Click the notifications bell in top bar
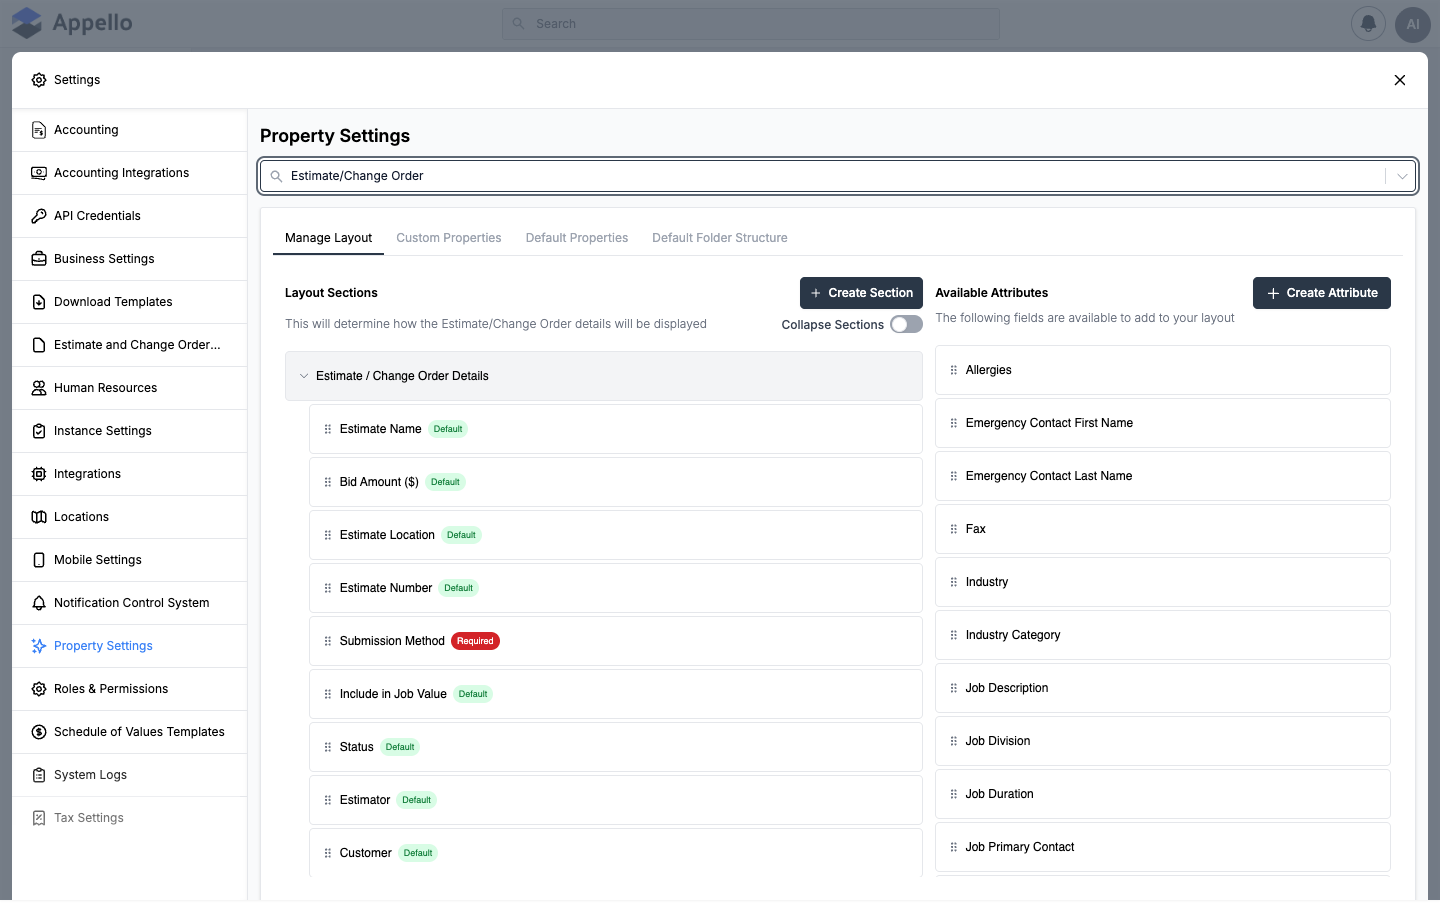 click(1368, 24)
